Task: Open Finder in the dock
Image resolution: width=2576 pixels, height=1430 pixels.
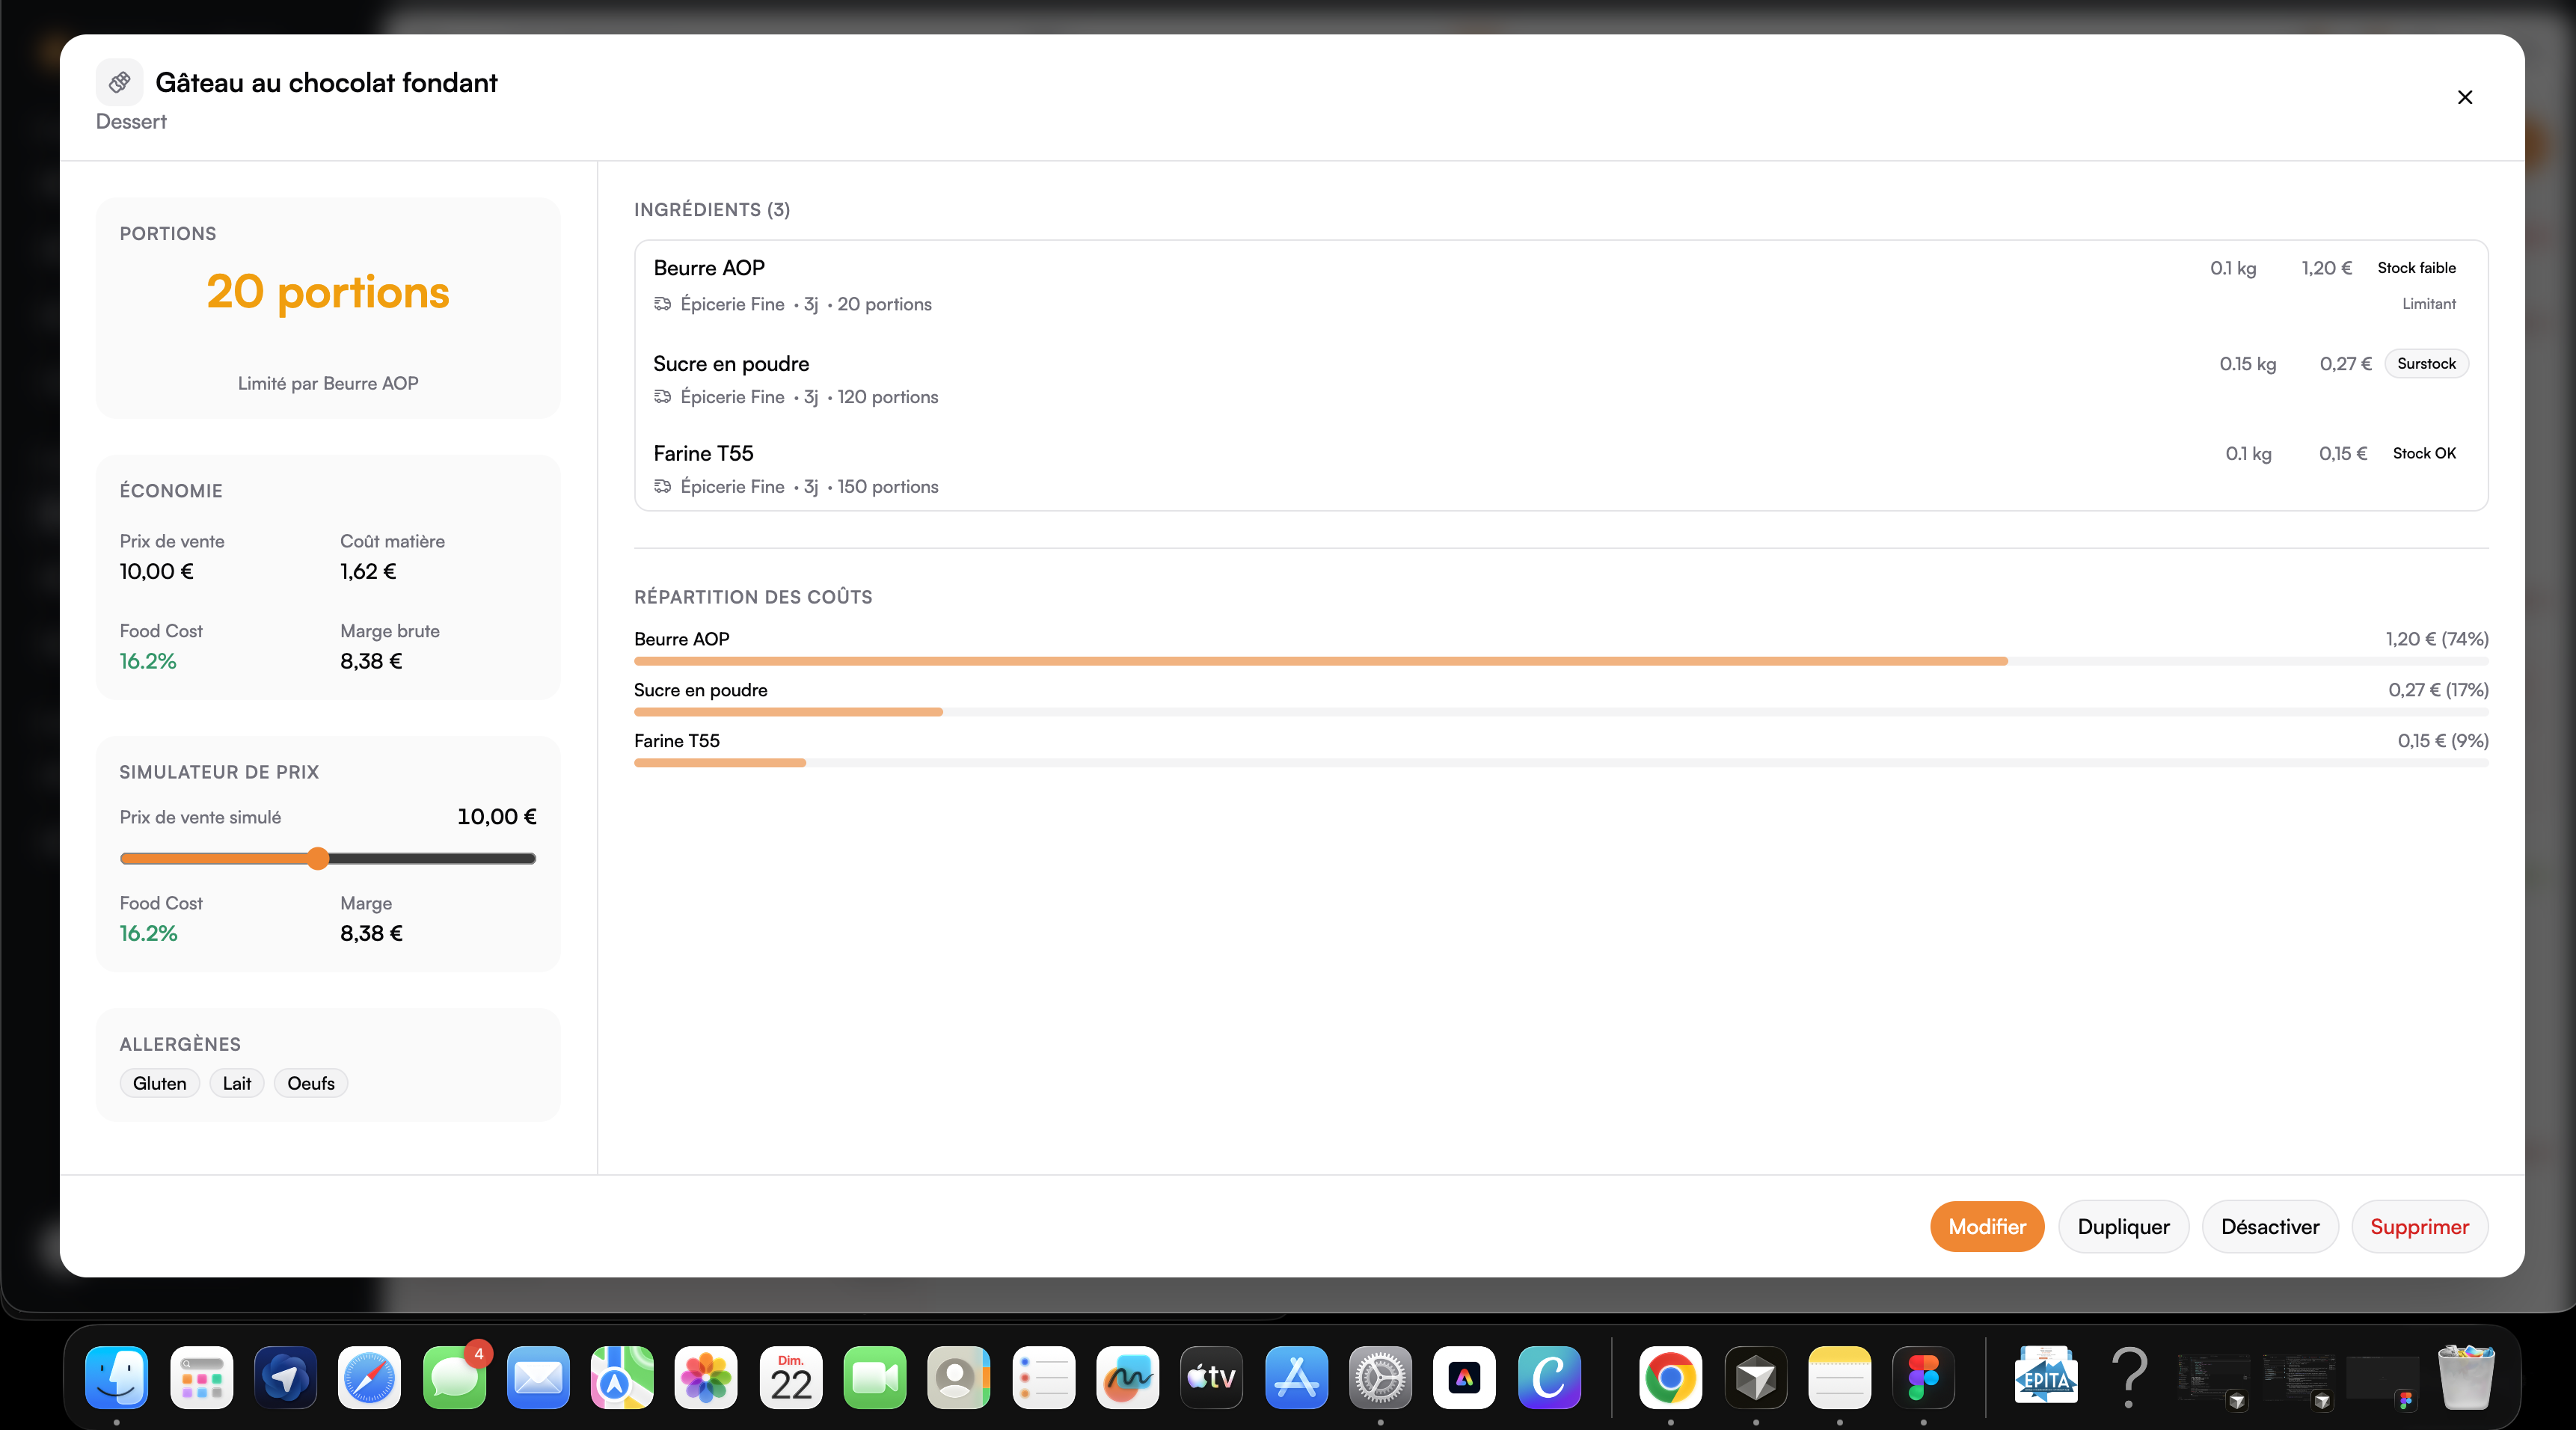Action: (x=116, y=1378)
